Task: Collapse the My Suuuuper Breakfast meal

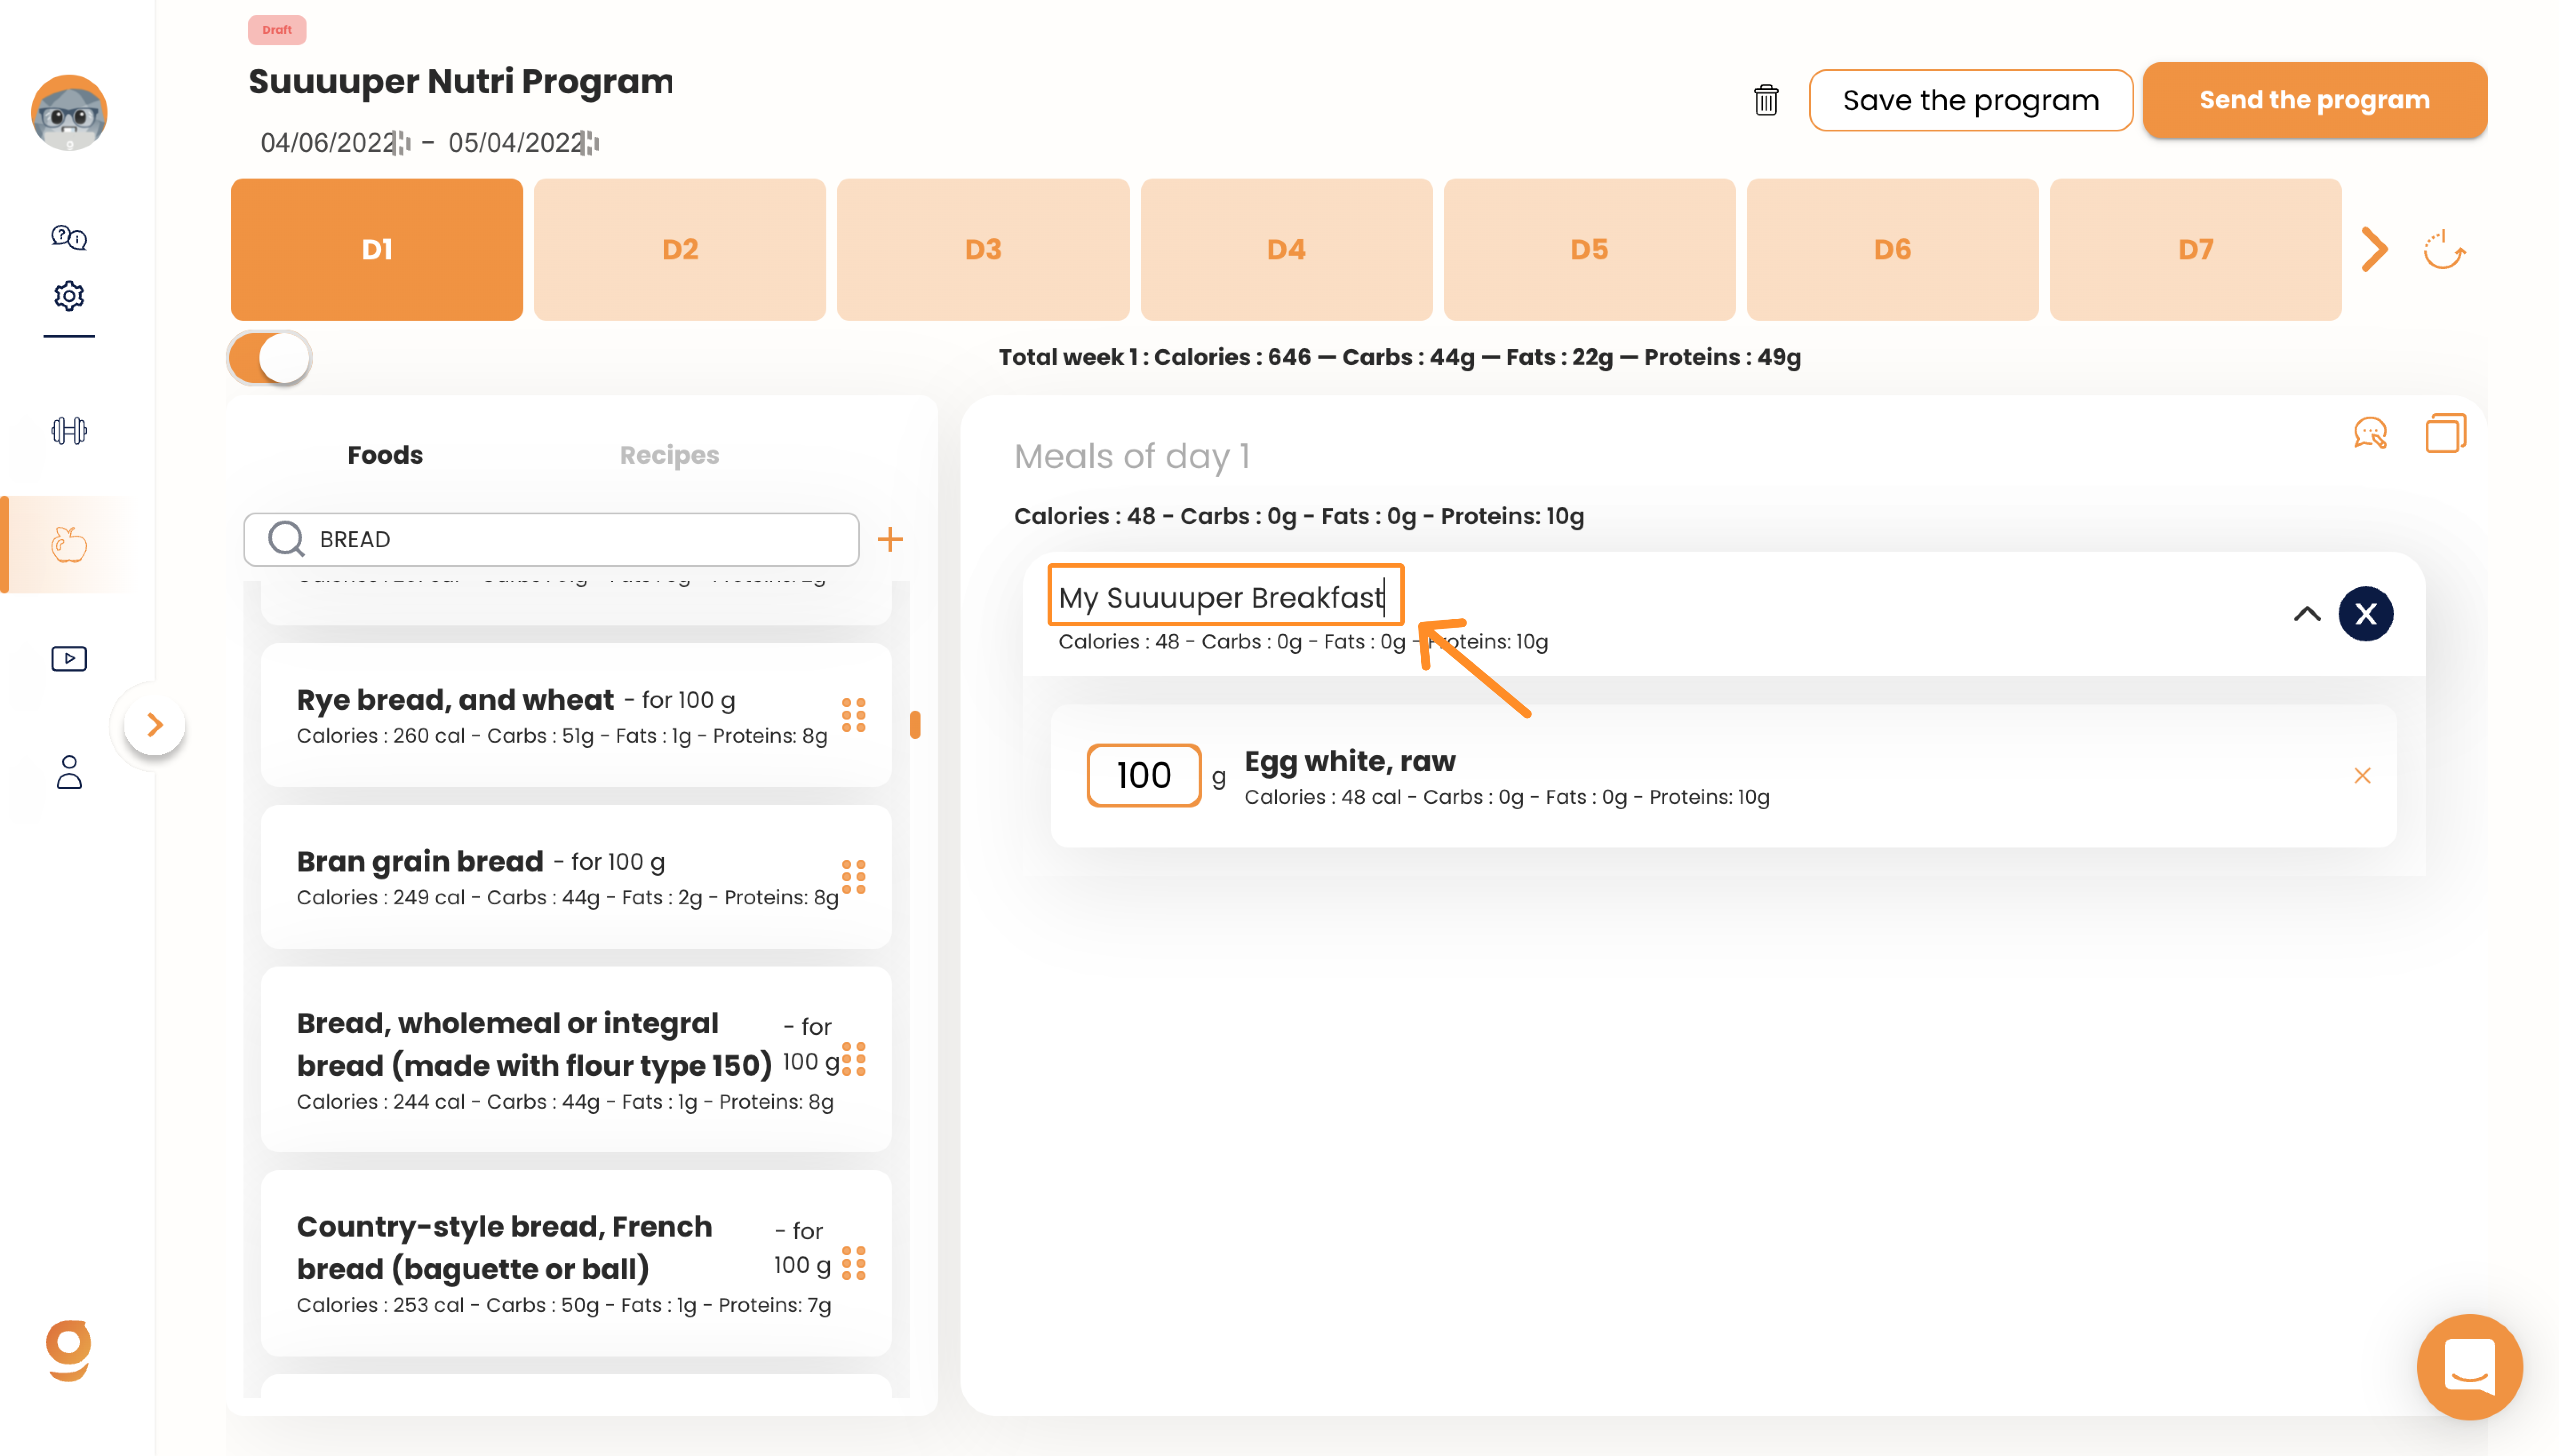Action: click(2307, 614)
